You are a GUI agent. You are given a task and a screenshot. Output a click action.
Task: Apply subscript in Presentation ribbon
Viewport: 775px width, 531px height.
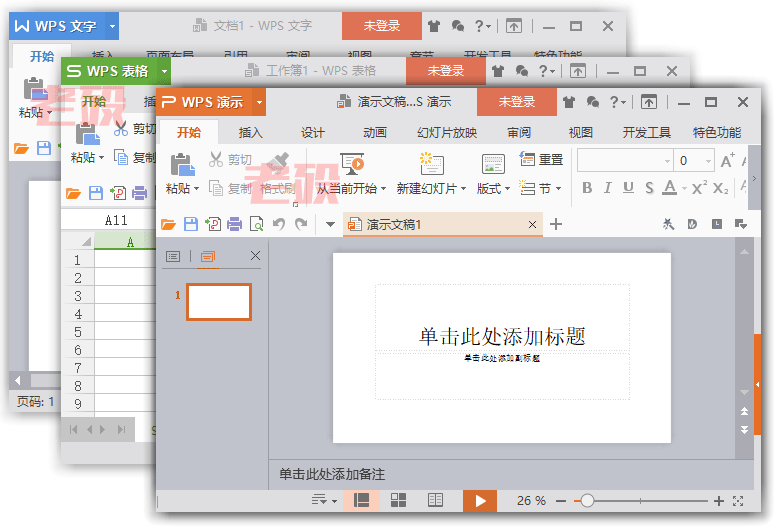721,188
